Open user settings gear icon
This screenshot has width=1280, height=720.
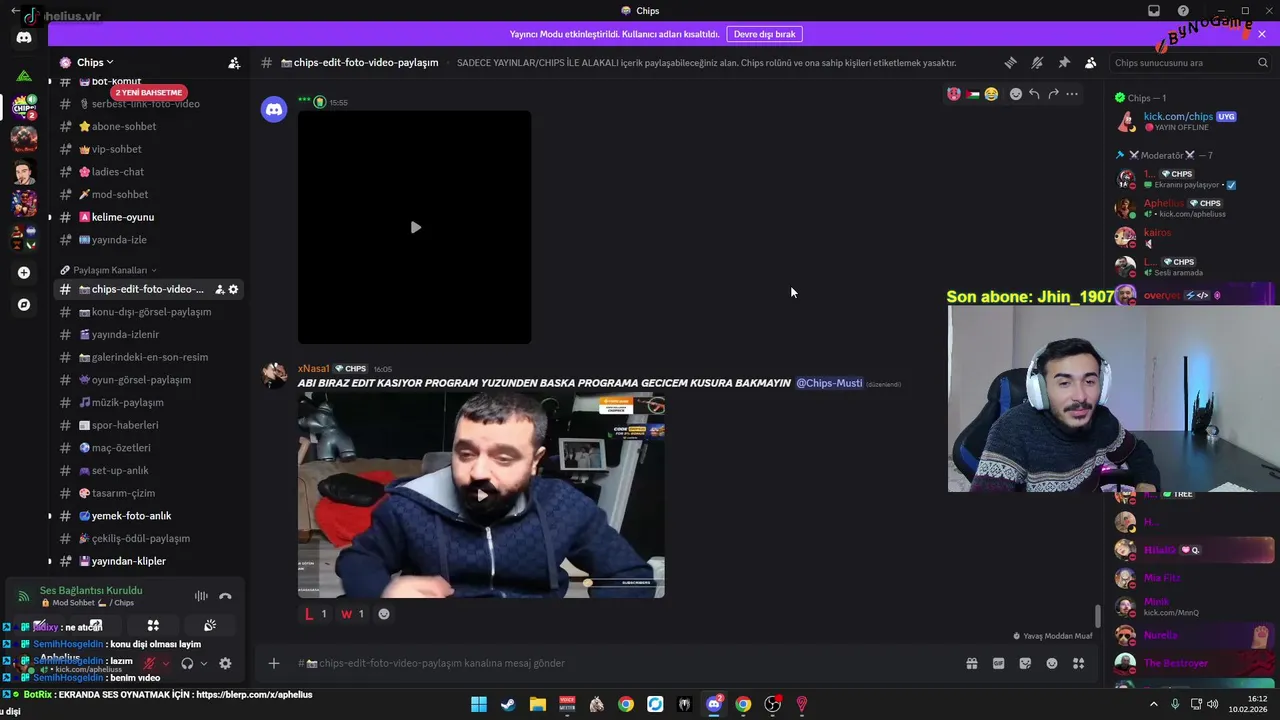pyautogui.click(x=225, y=663)
